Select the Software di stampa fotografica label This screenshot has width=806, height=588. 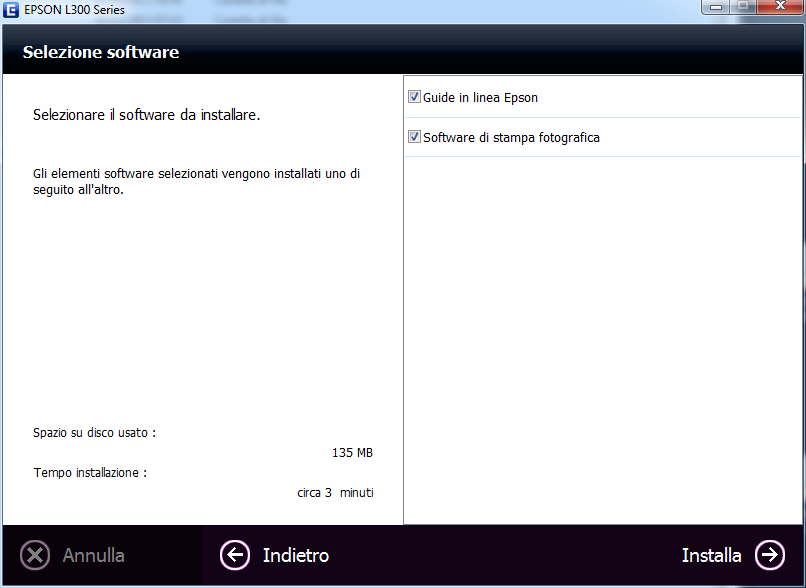pyautogui.click(x=511, y=137)
